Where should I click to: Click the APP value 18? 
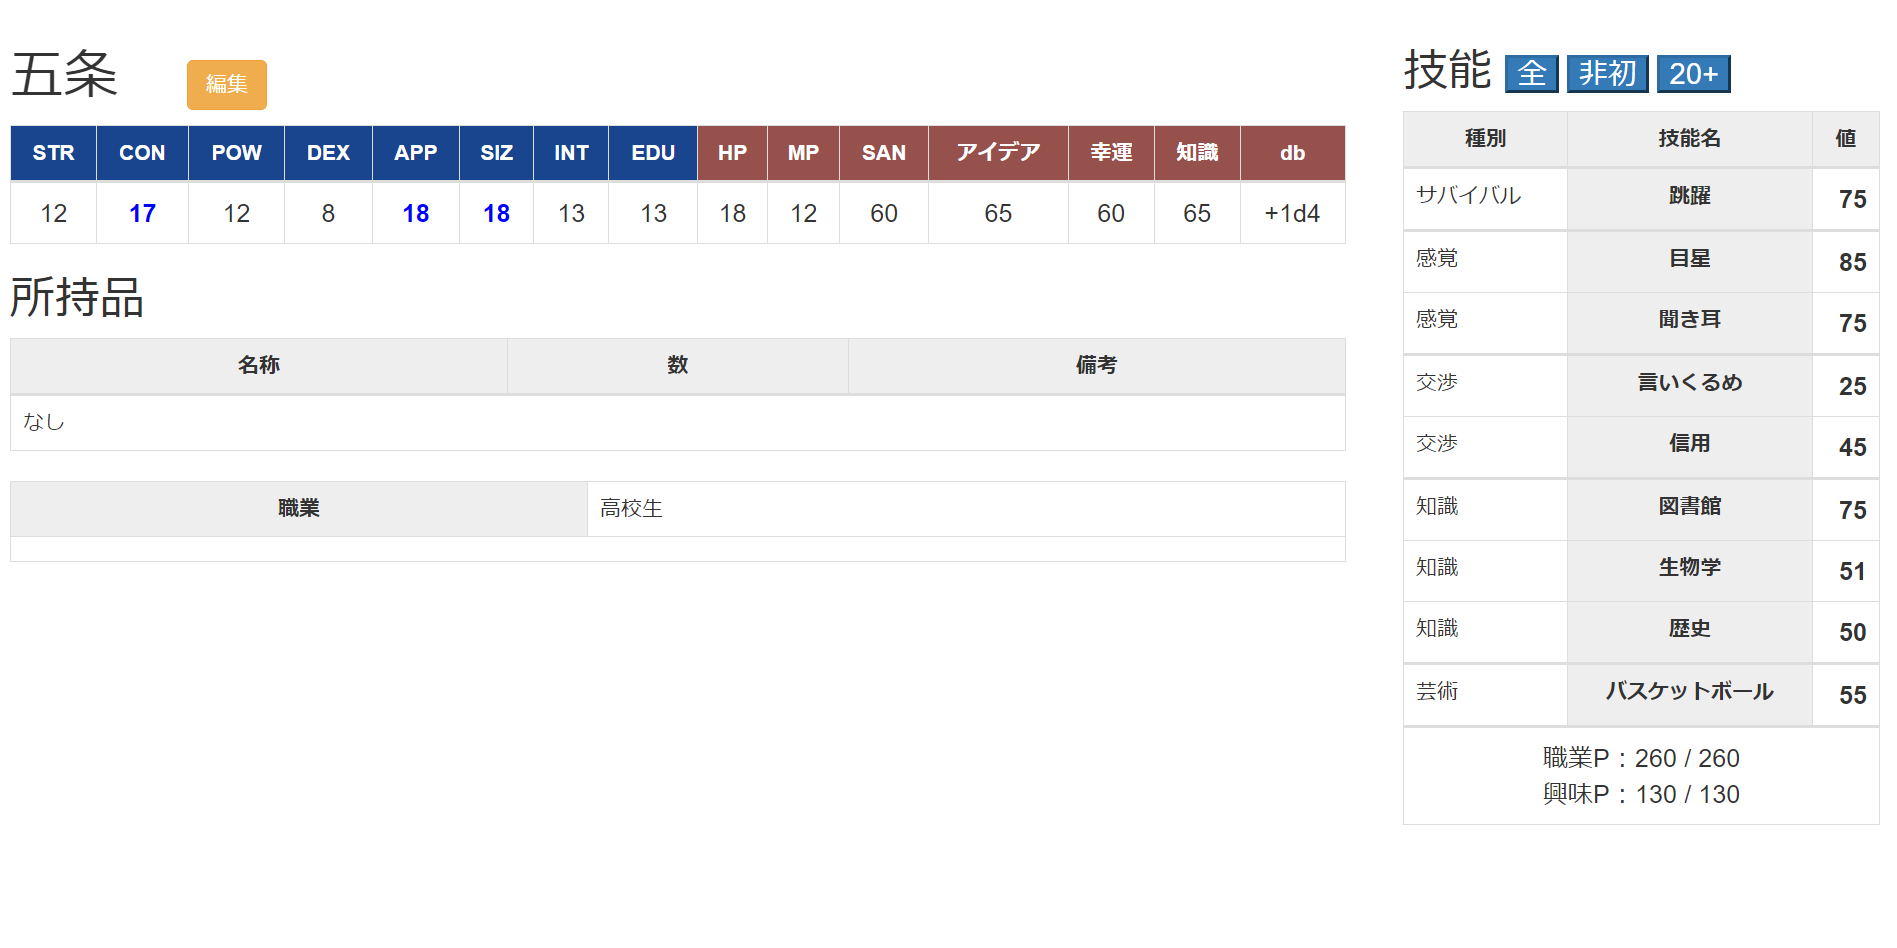click(415, 213)
